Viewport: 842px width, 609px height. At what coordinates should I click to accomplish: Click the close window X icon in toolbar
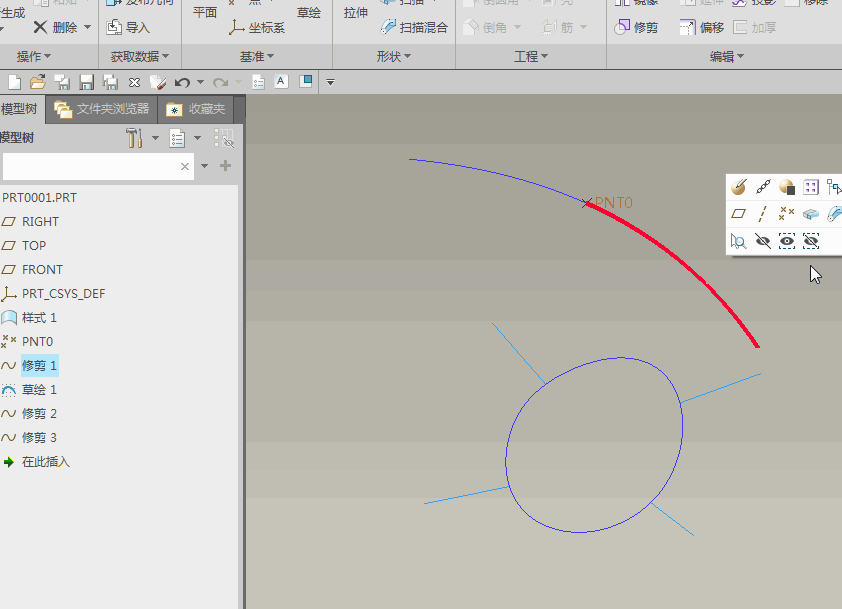point(134,82)
